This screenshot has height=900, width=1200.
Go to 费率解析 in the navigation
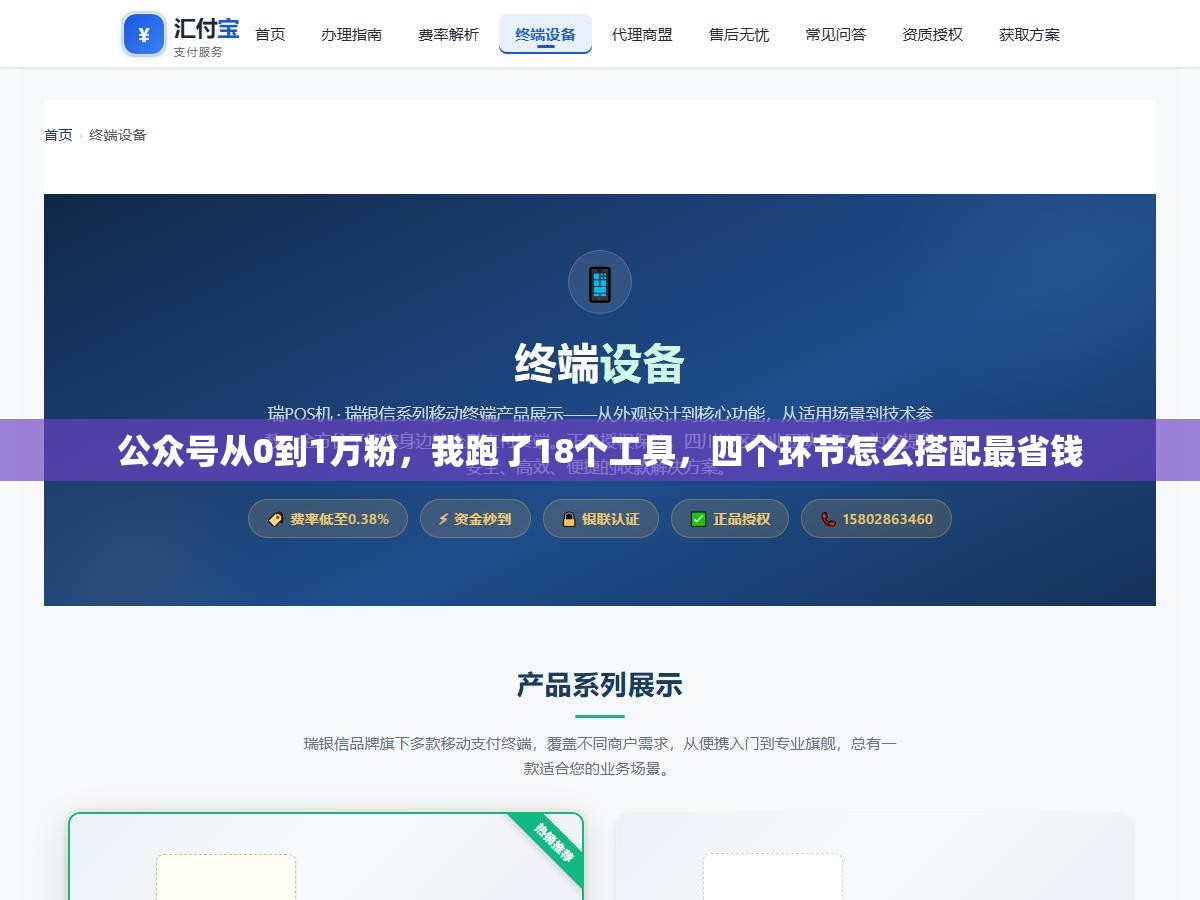tap(448, 35)
